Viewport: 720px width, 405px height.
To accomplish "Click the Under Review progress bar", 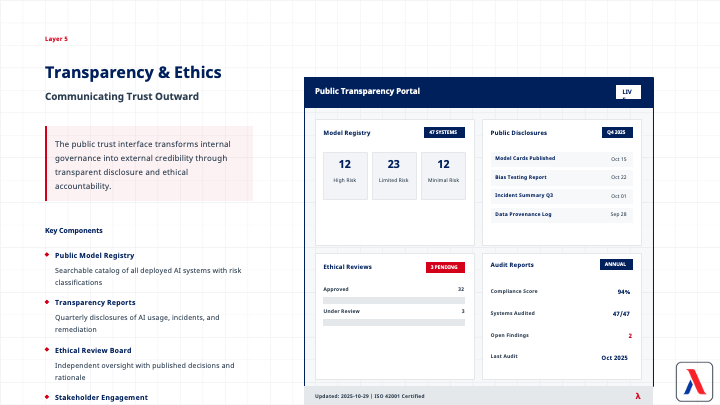I will point(394,322).
